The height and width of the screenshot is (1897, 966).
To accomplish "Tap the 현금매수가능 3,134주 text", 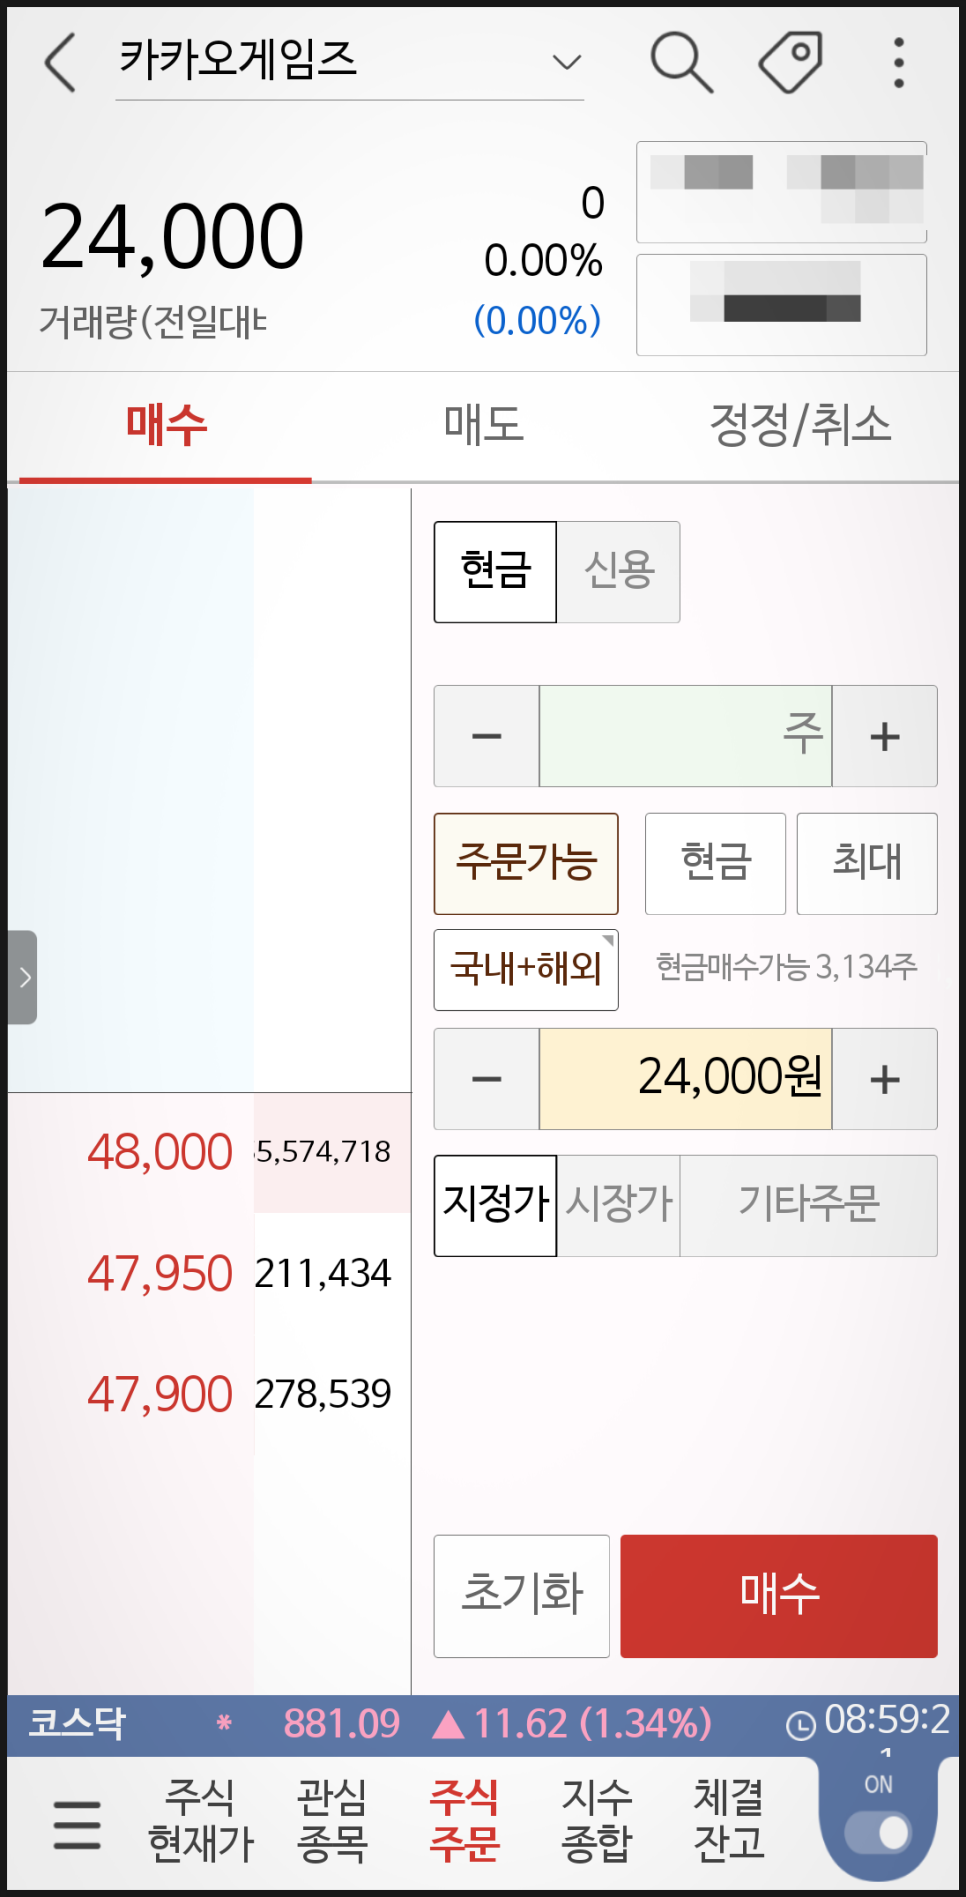I will pyautogui.click(x=786, y=967).
